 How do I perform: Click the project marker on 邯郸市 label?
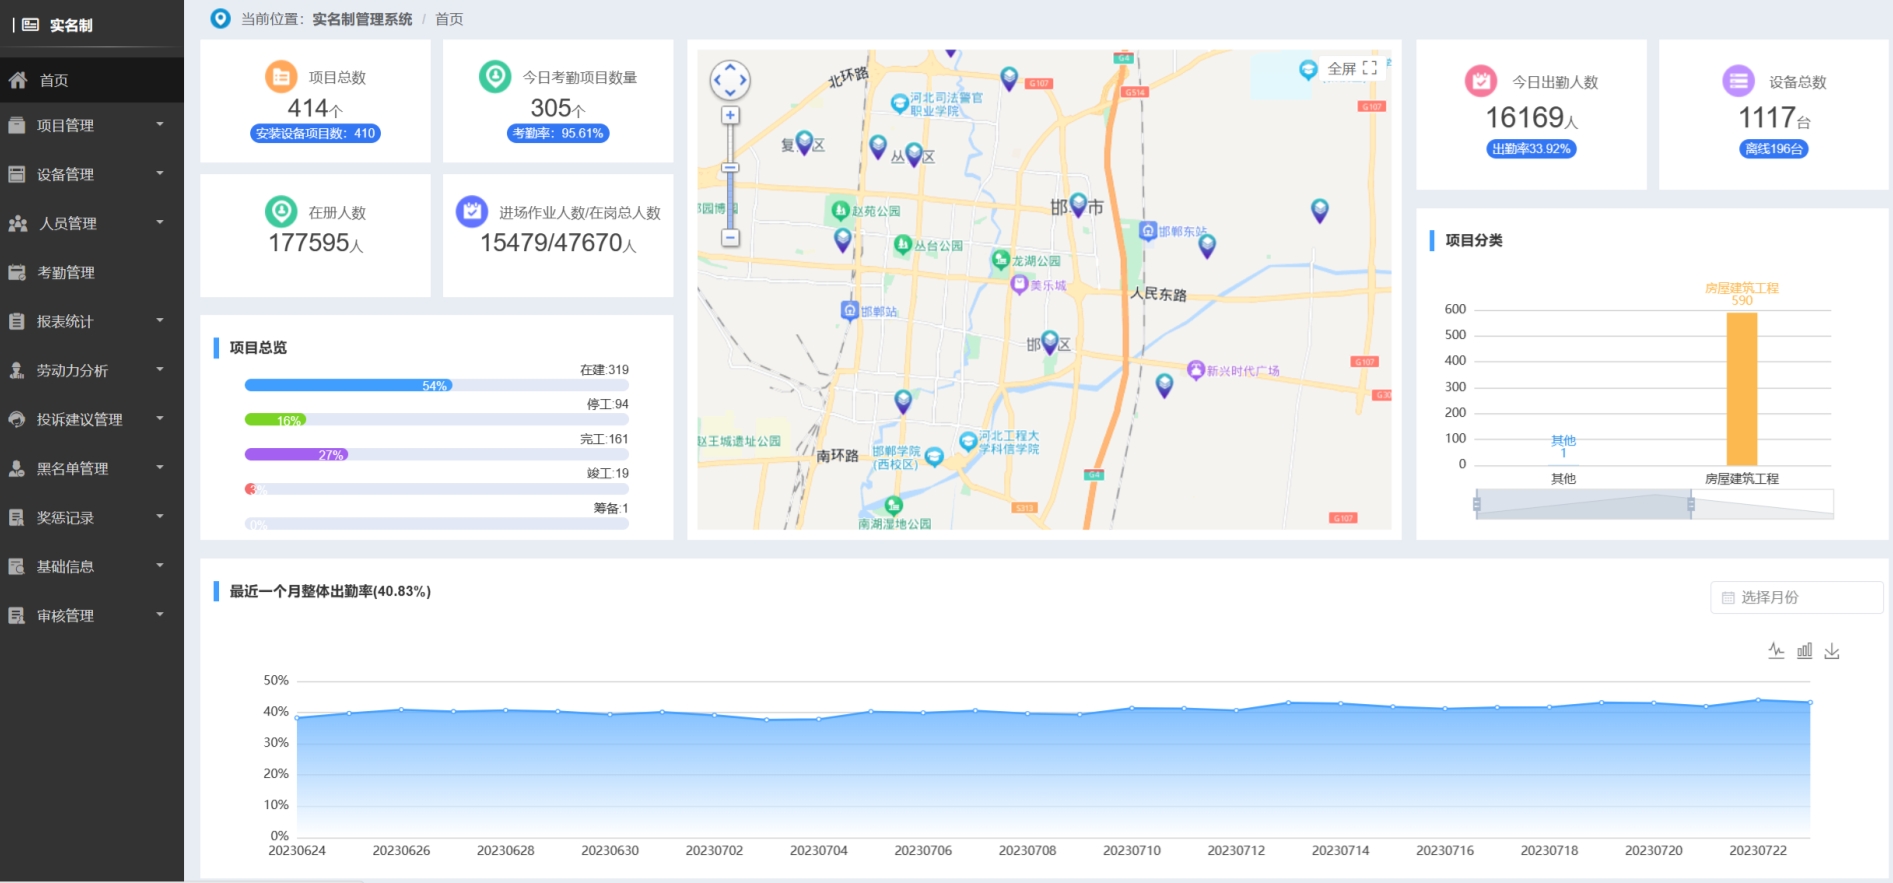coord(1078,204)
